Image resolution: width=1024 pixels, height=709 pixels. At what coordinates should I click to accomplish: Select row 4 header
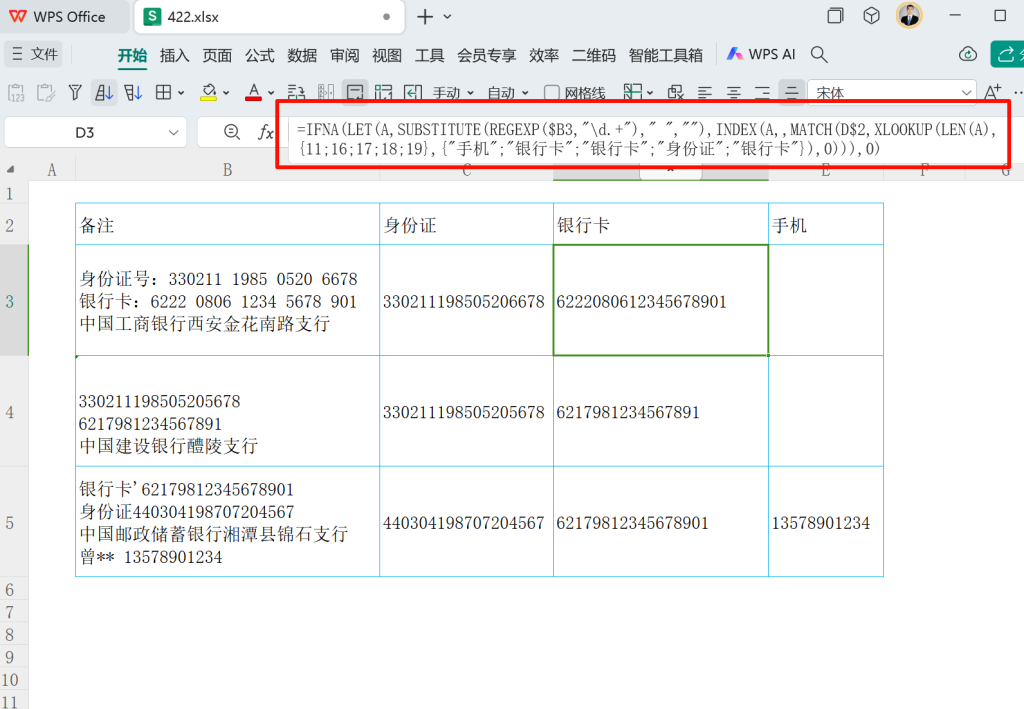coord(9,412)
